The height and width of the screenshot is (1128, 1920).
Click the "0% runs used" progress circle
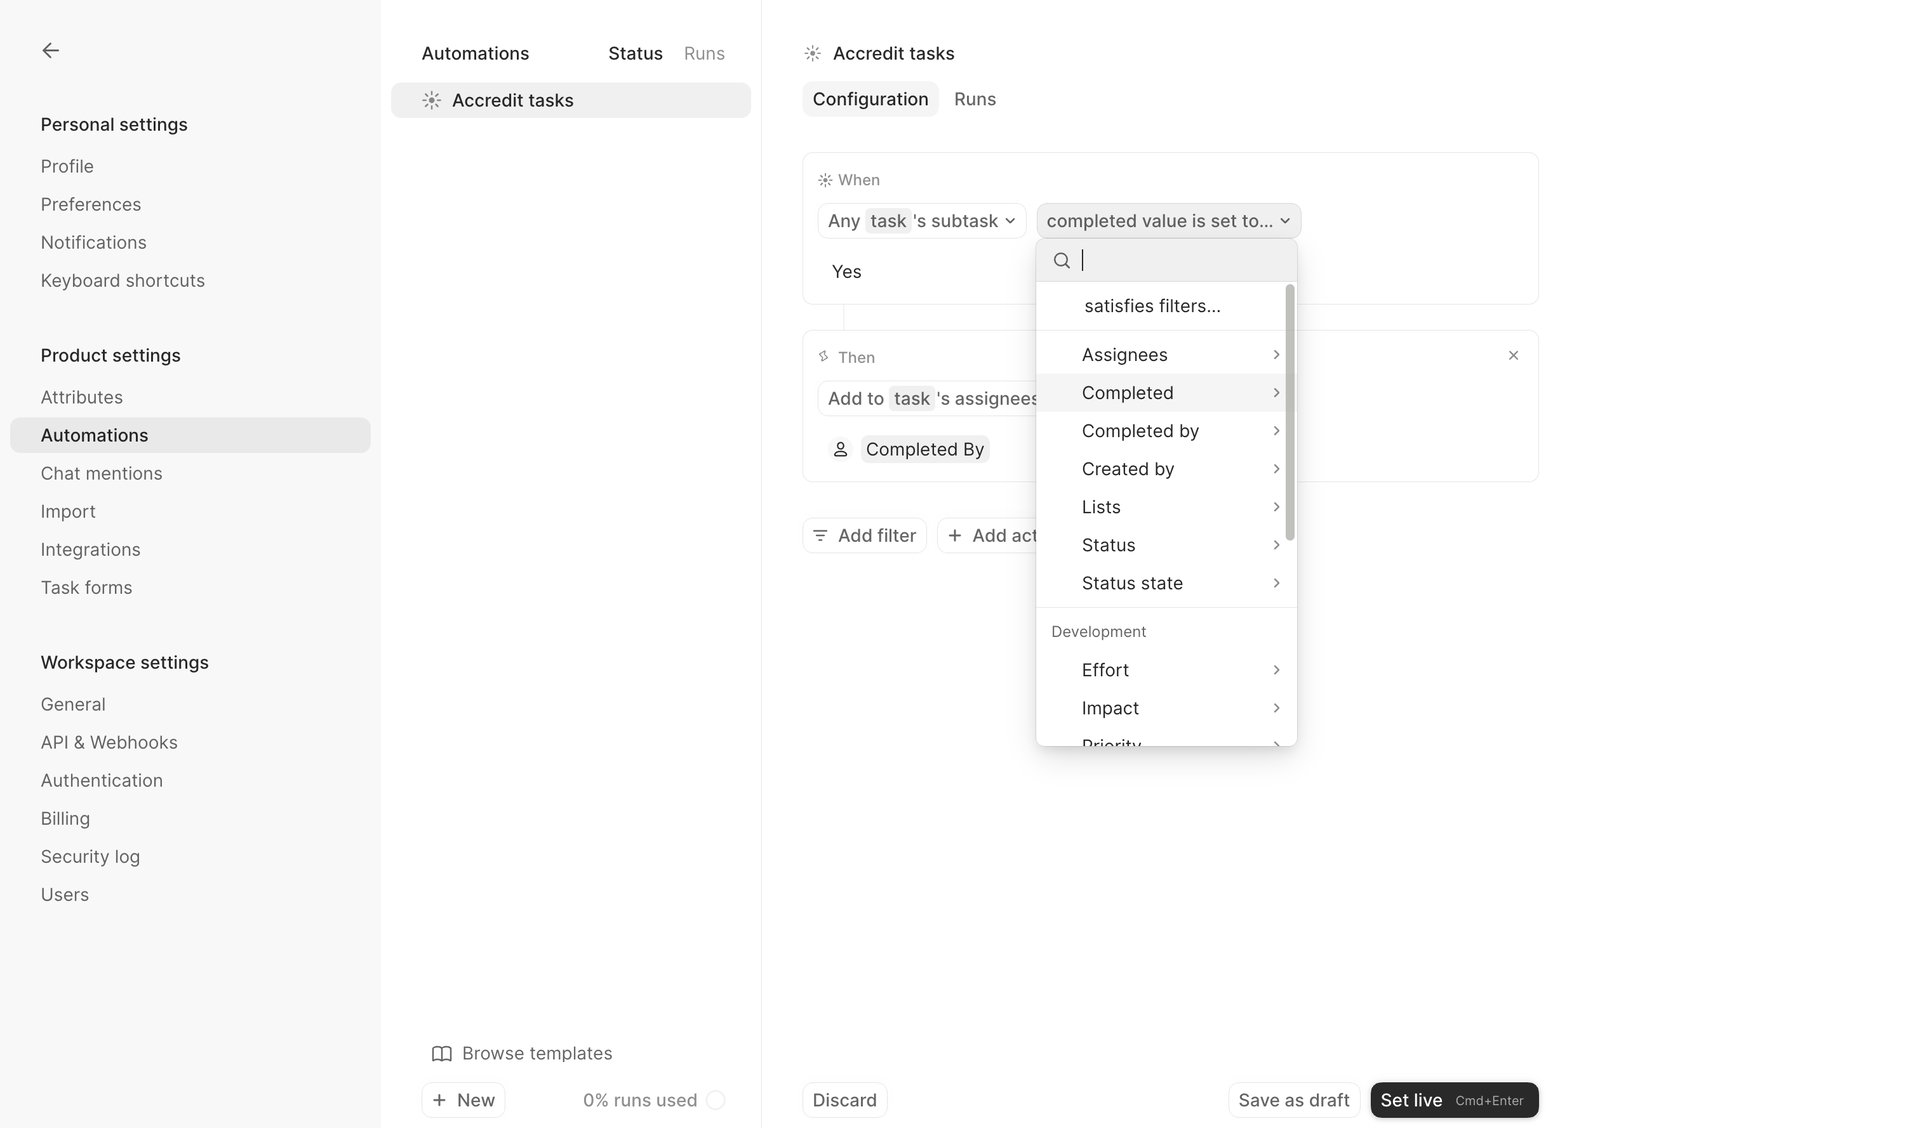pos(717,1099)
